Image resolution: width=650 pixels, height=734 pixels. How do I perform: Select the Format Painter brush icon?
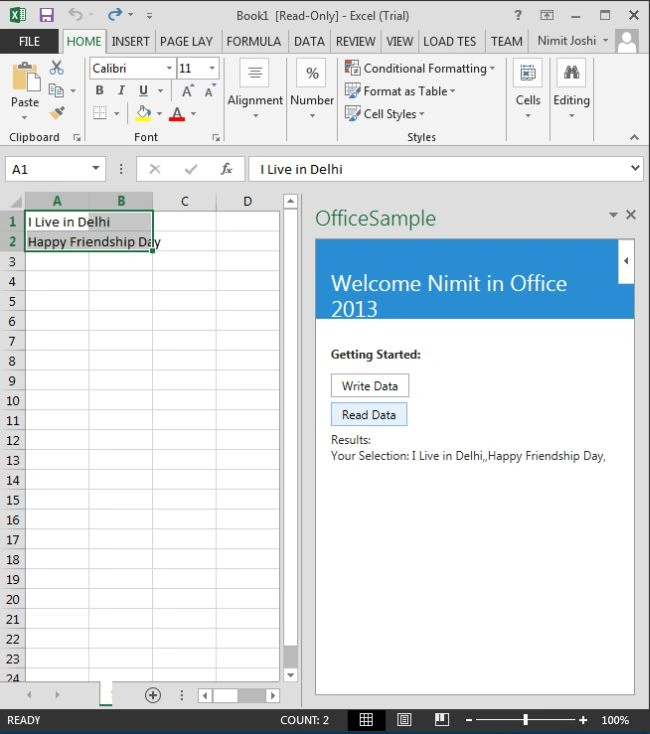click(x=57, y=112)
